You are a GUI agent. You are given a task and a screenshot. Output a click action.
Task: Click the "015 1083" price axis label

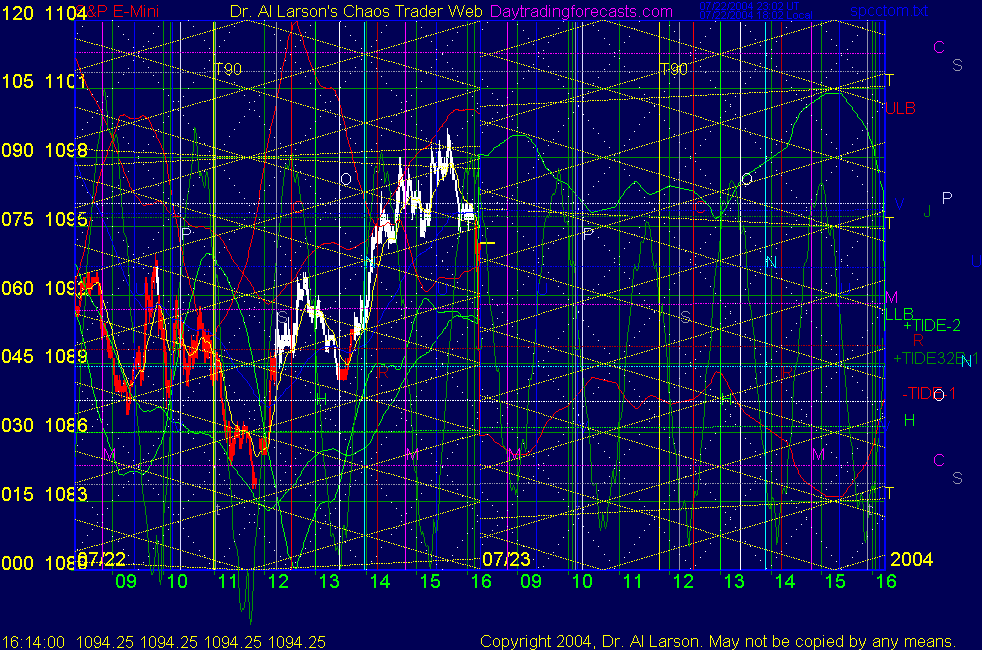[44, 494]
